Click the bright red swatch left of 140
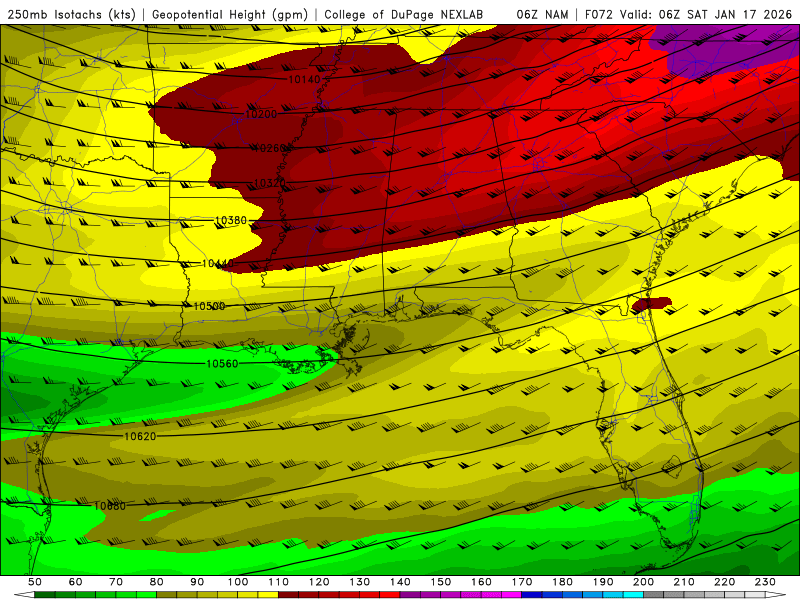 390,595
